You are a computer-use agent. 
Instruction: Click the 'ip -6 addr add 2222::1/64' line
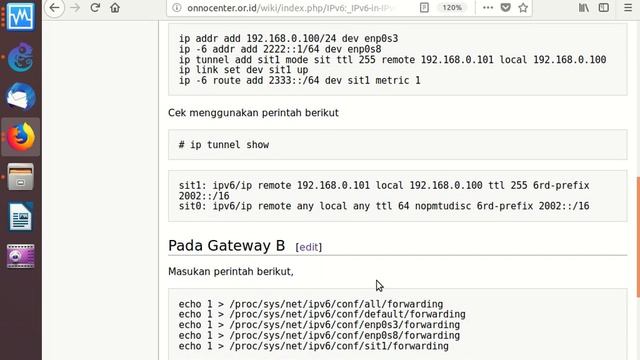280,49
